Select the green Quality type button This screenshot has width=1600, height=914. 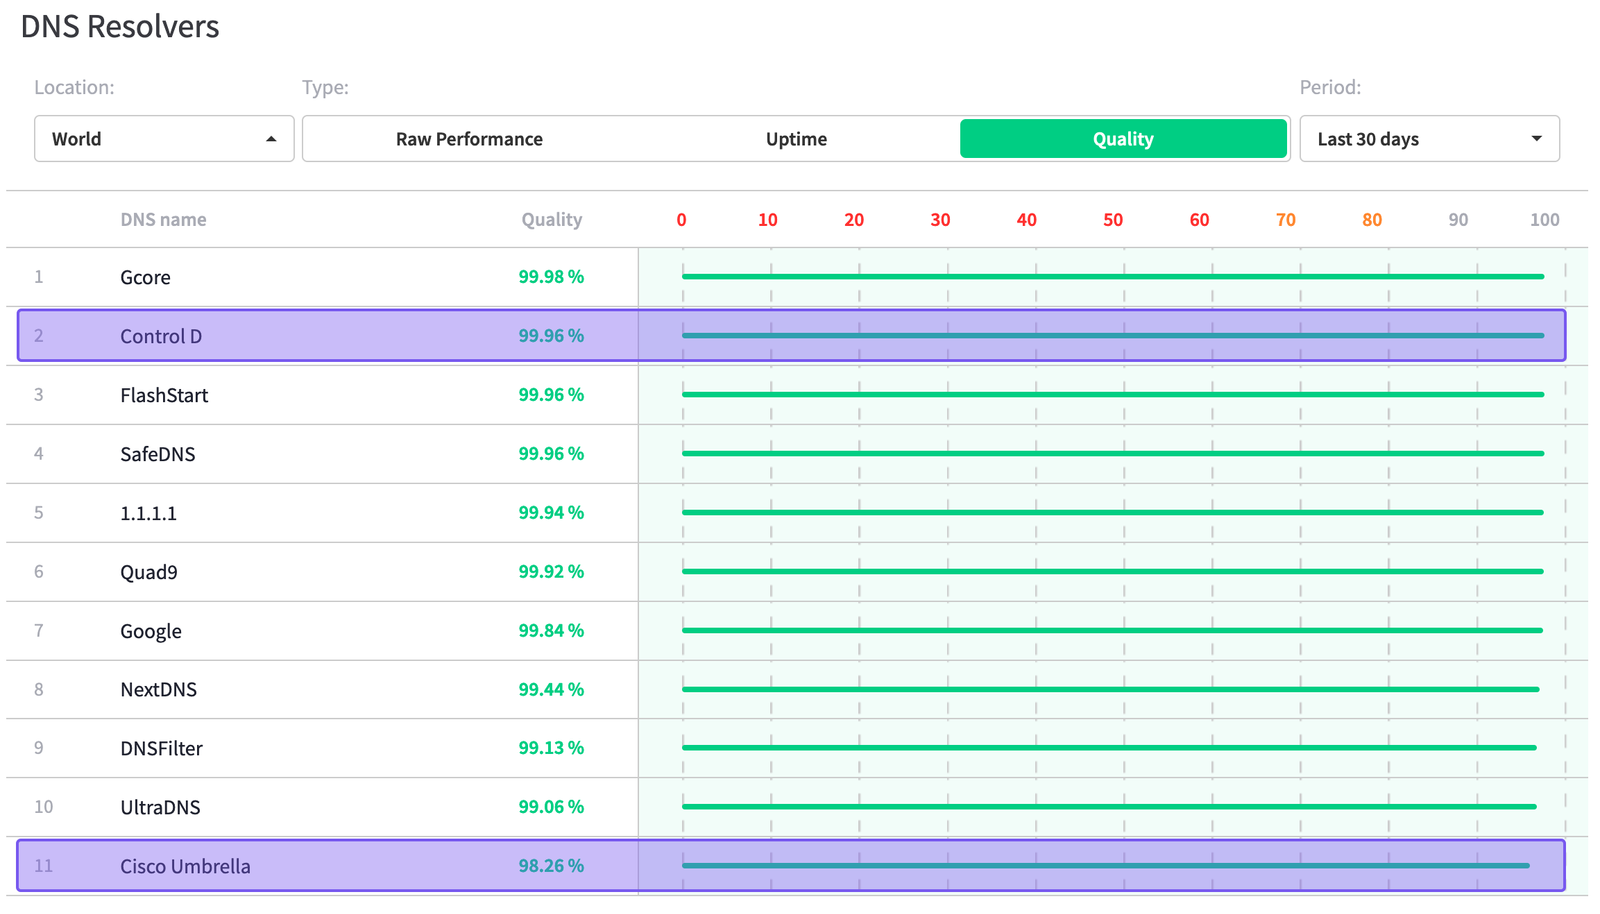(1122, 139)
